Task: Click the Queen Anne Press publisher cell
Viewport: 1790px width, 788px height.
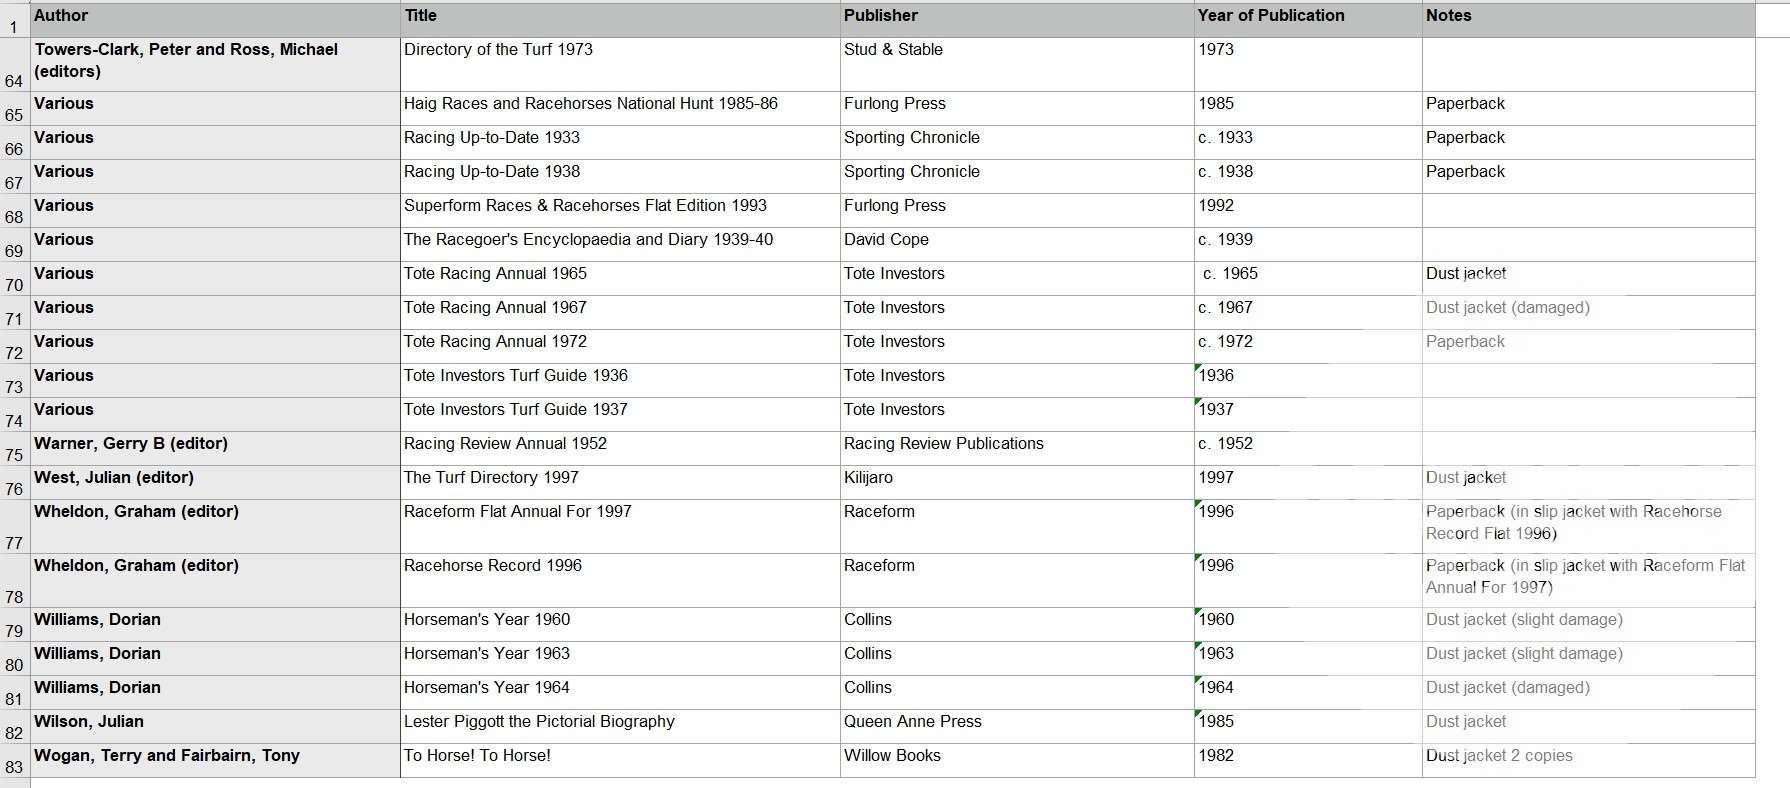Action: coord(1017,727)
